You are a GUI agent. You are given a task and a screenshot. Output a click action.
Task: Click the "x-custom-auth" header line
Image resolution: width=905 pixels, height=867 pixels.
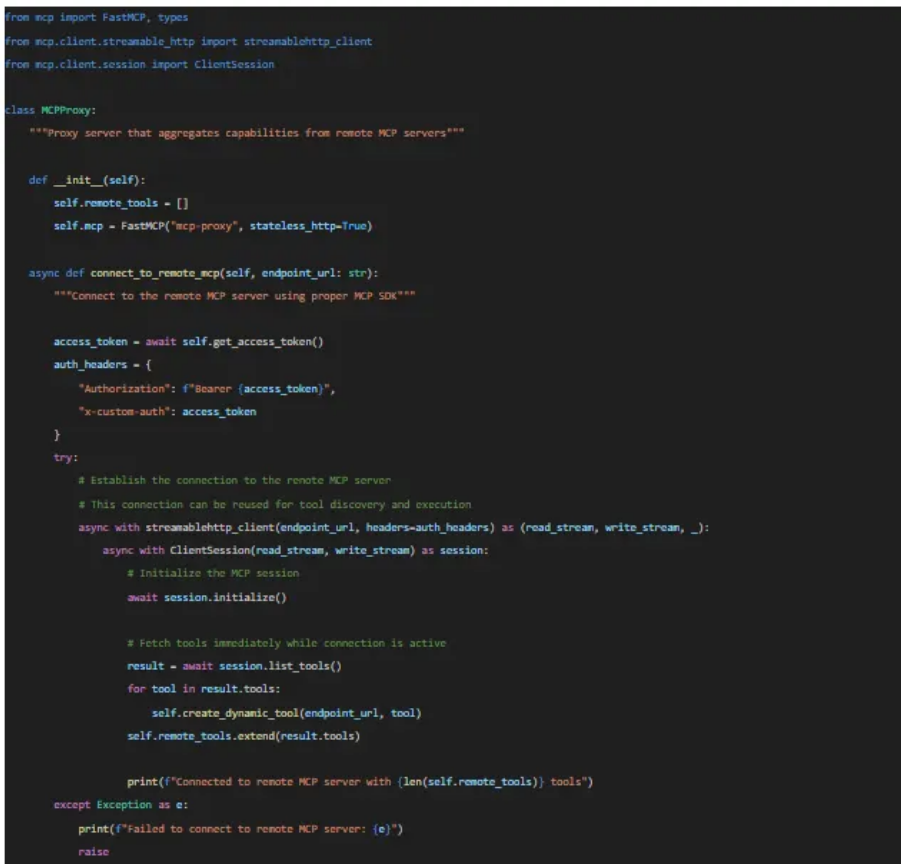click(167, 411)
